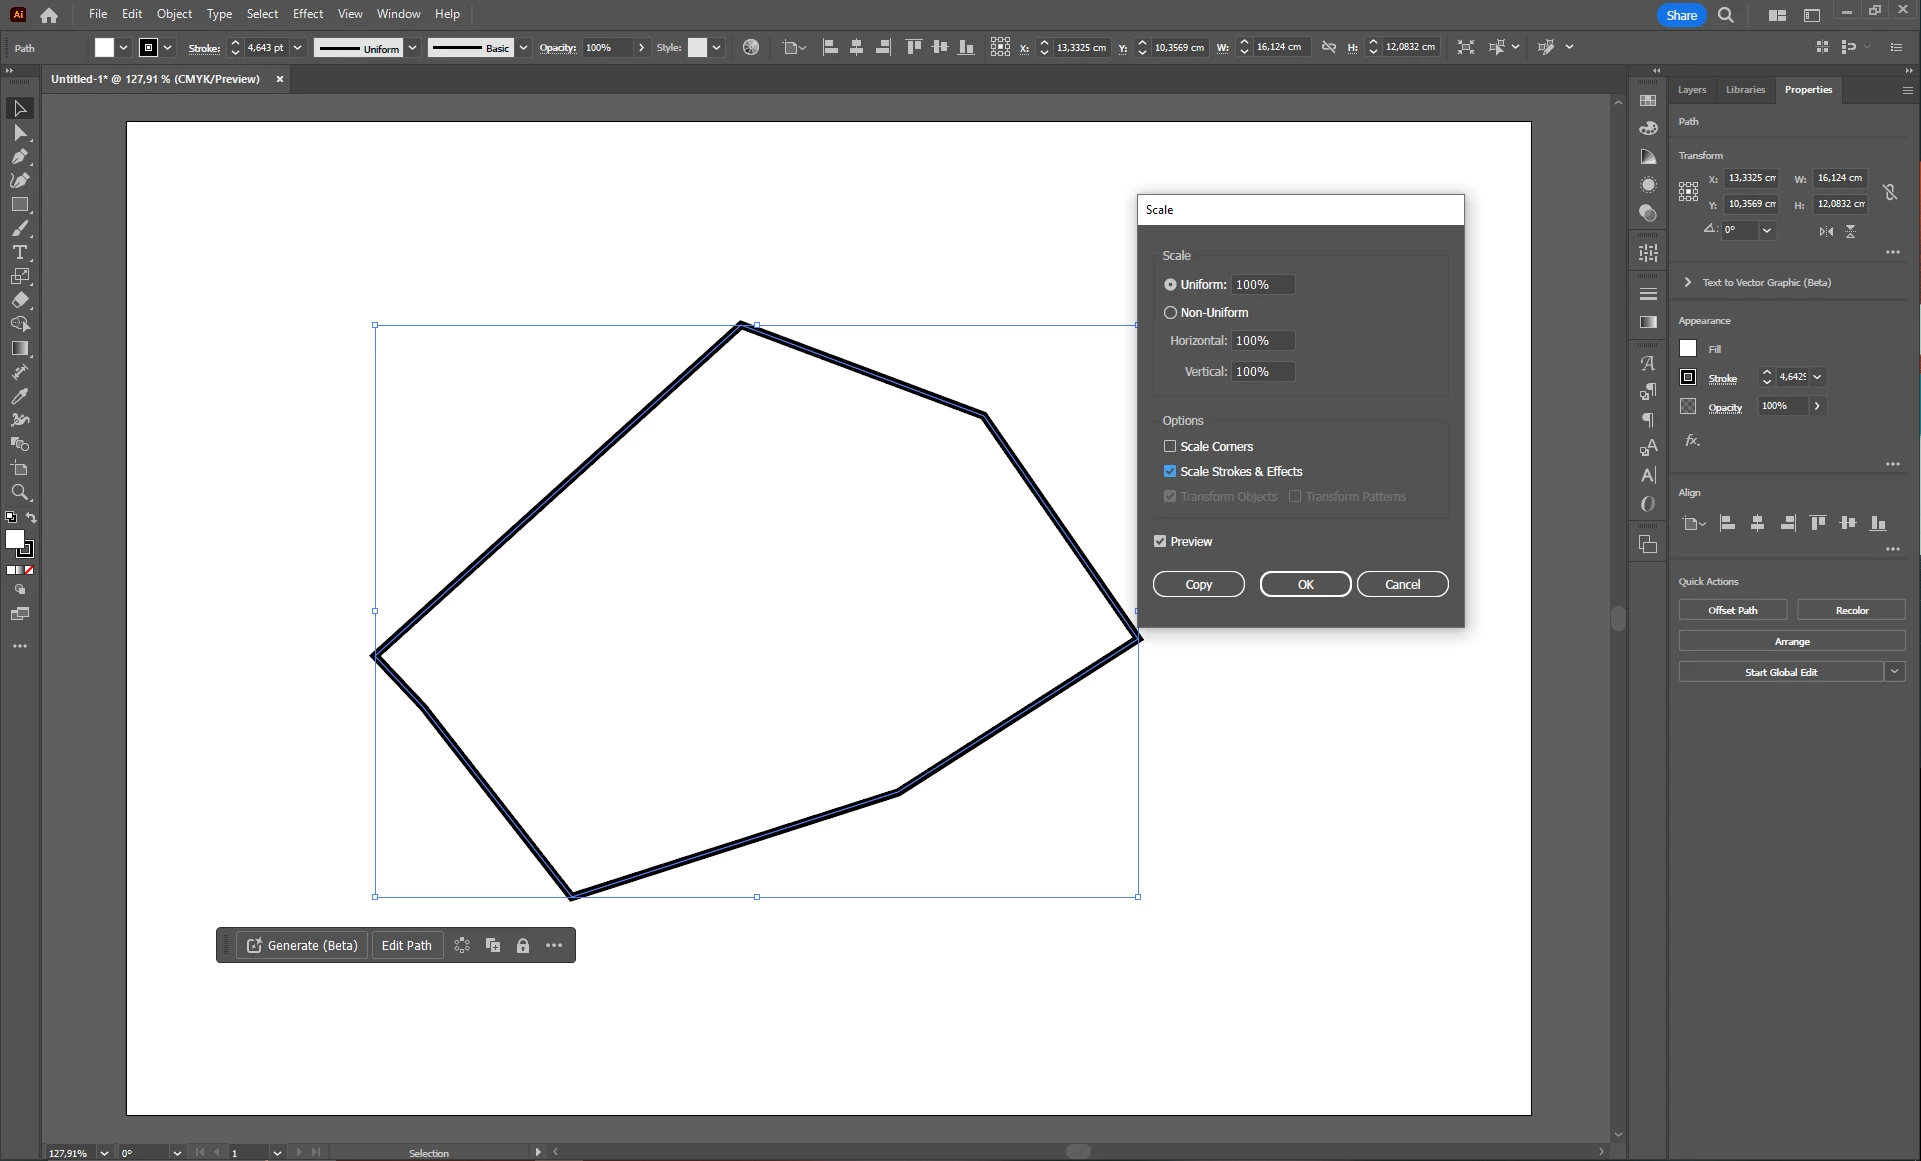Open the Object menu
Image resolution: width=1921 pixels, height=1161 pixels.
pos(174,14)
